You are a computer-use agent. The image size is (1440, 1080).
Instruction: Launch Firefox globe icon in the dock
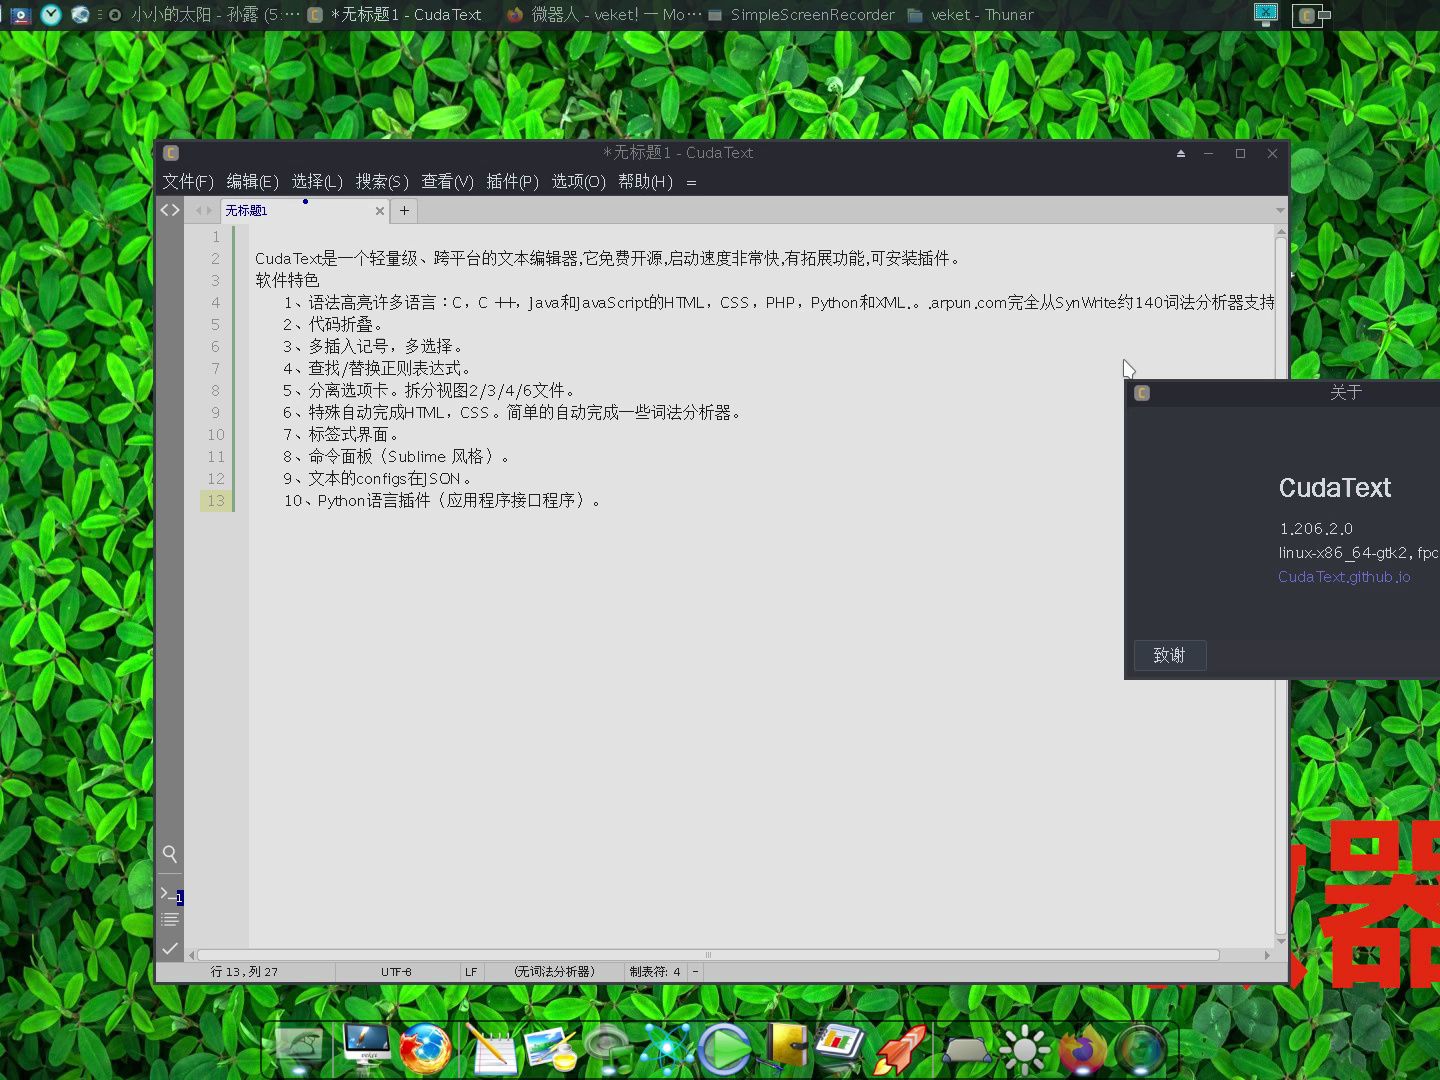click(425, 1050)
